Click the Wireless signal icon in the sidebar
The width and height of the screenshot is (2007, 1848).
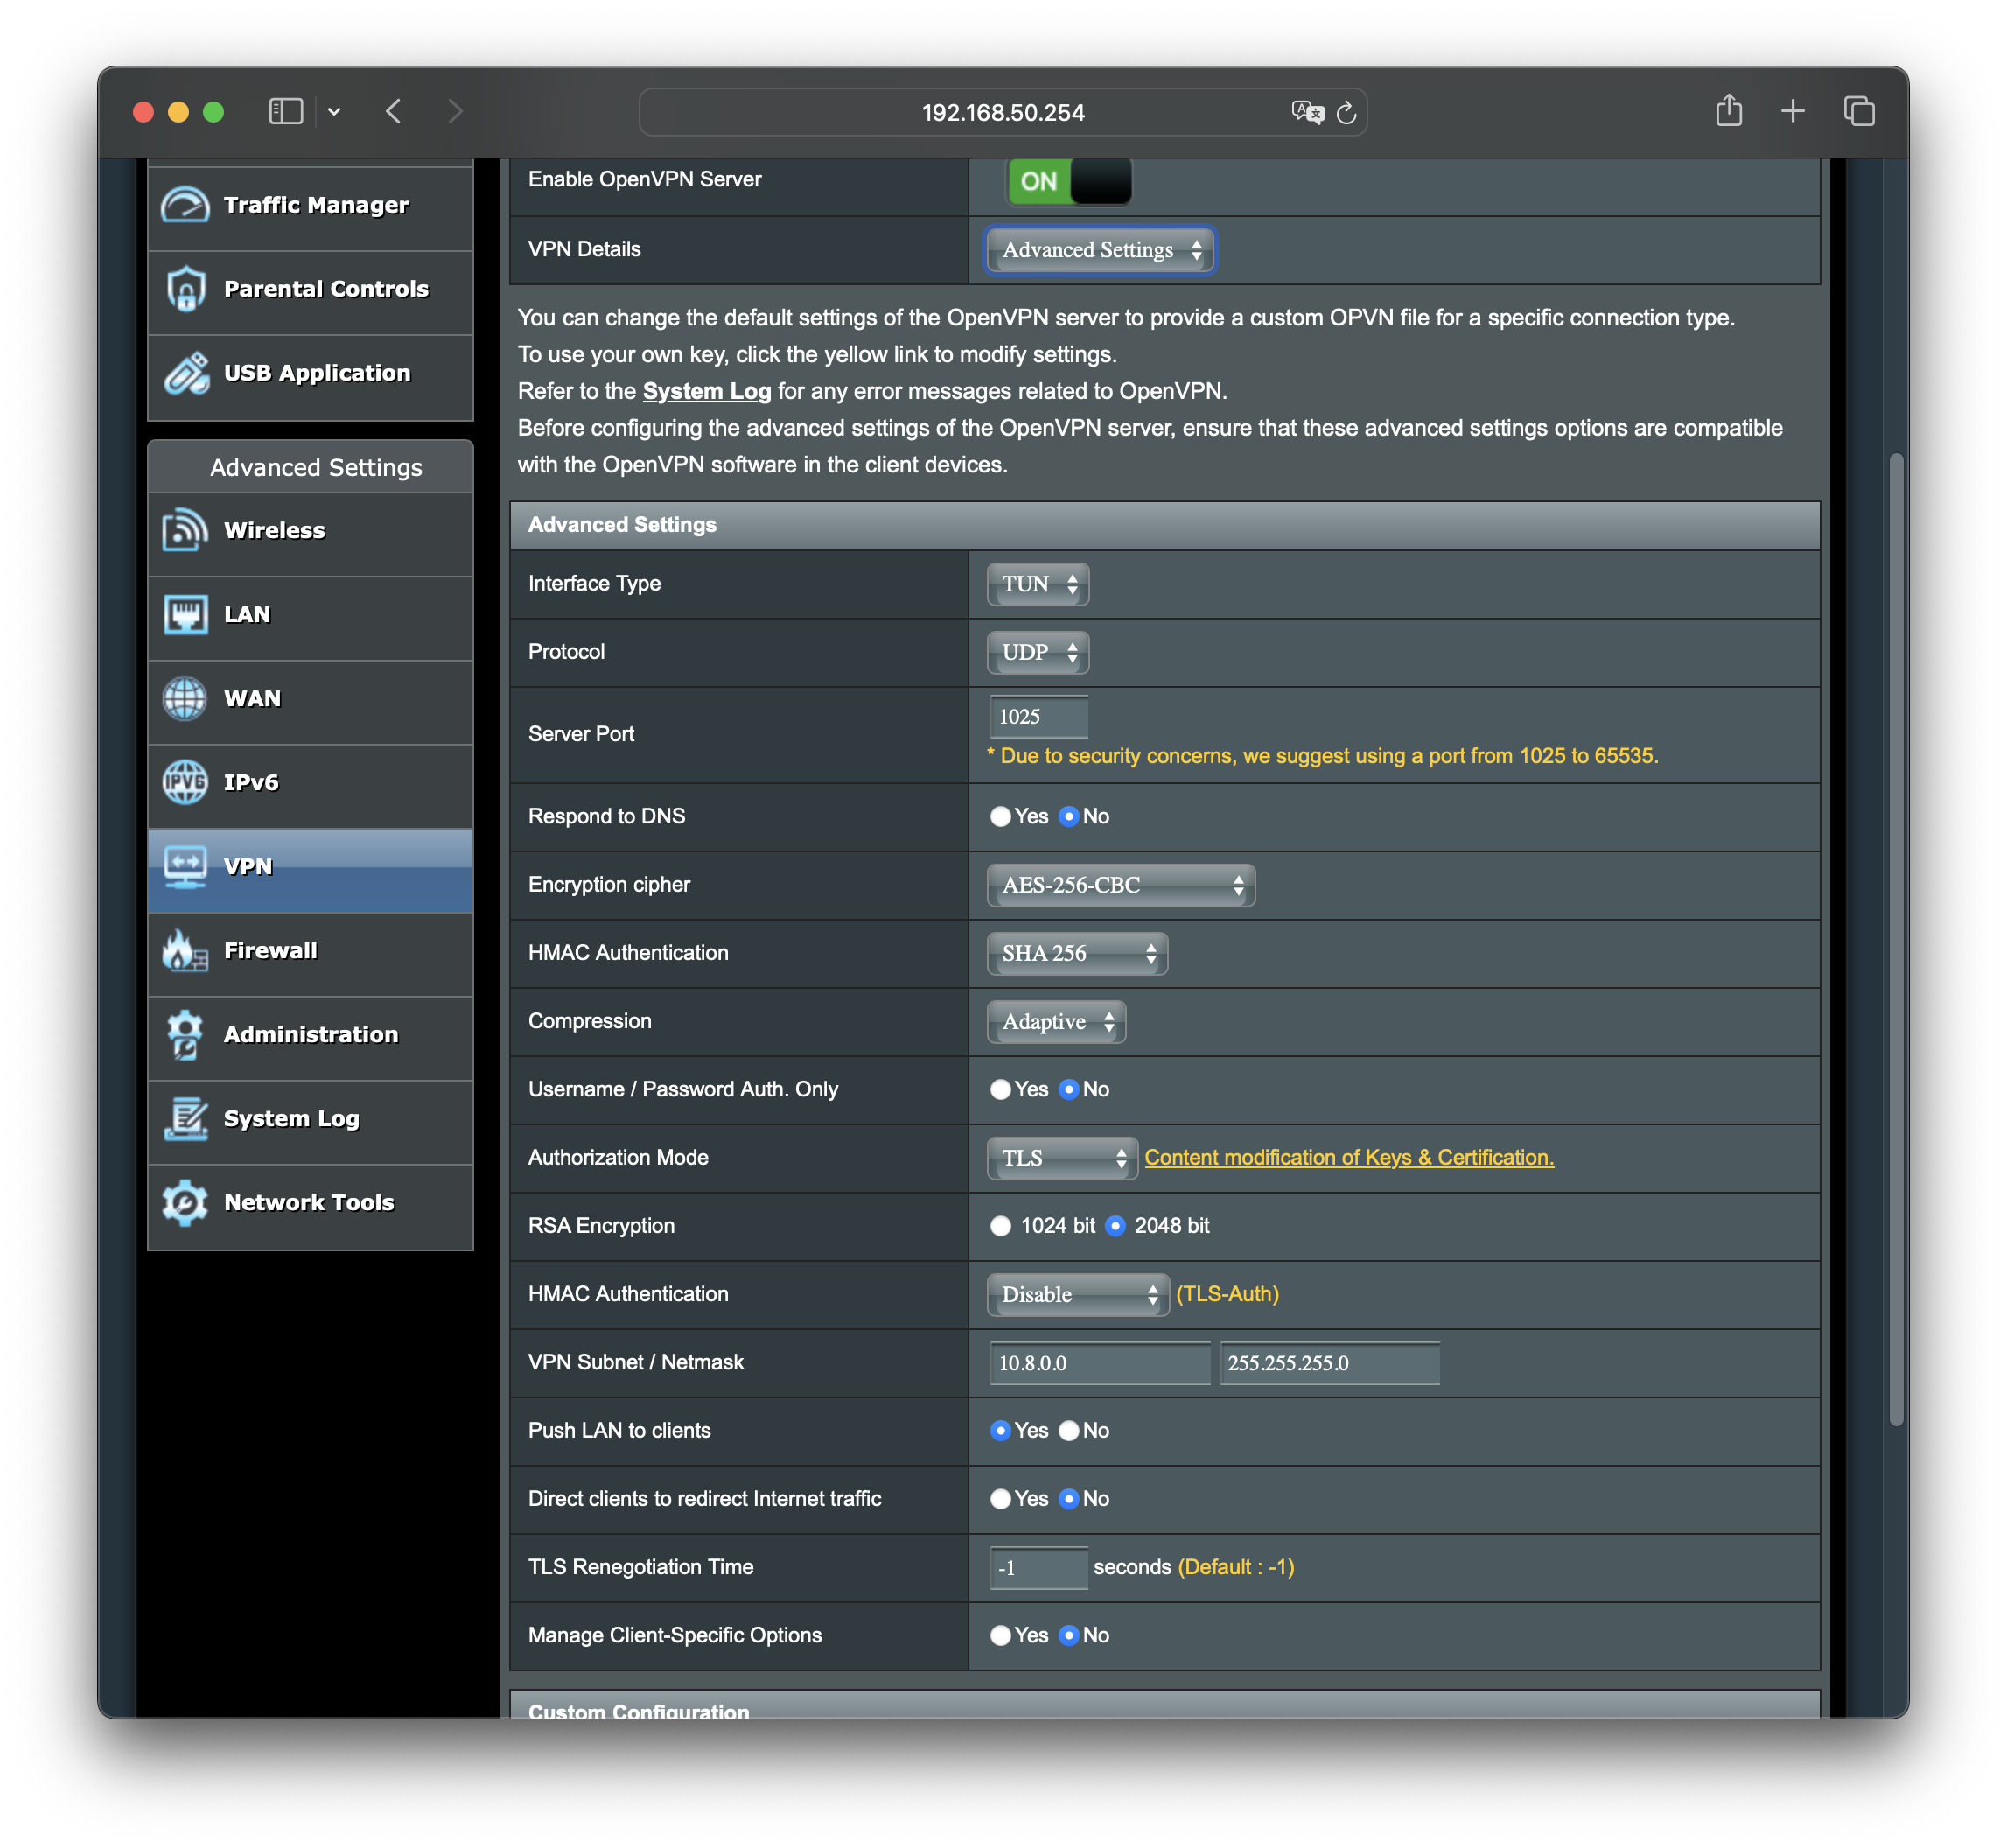[185, 530]
